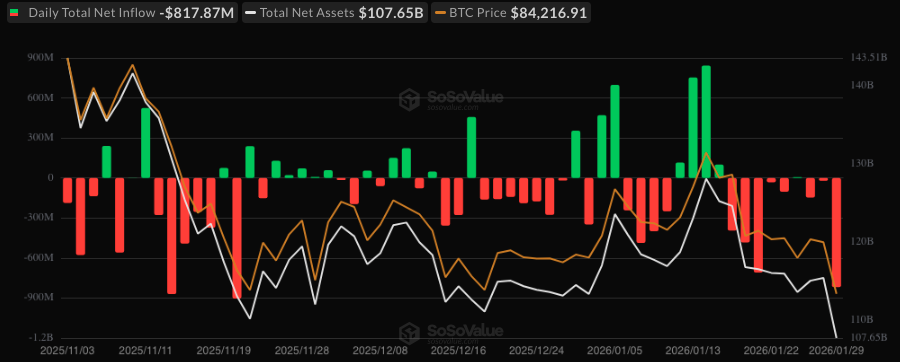The image size is (900, 362).
Task: Click the 600M left axis label
Action: (x=42, y=98)
